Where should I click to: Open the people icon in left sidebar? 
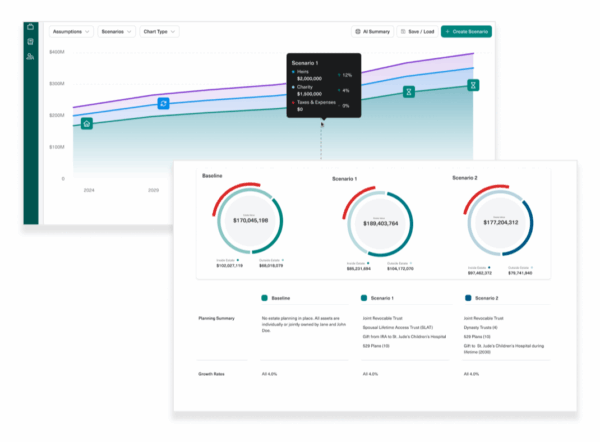(x=30, y=57)
